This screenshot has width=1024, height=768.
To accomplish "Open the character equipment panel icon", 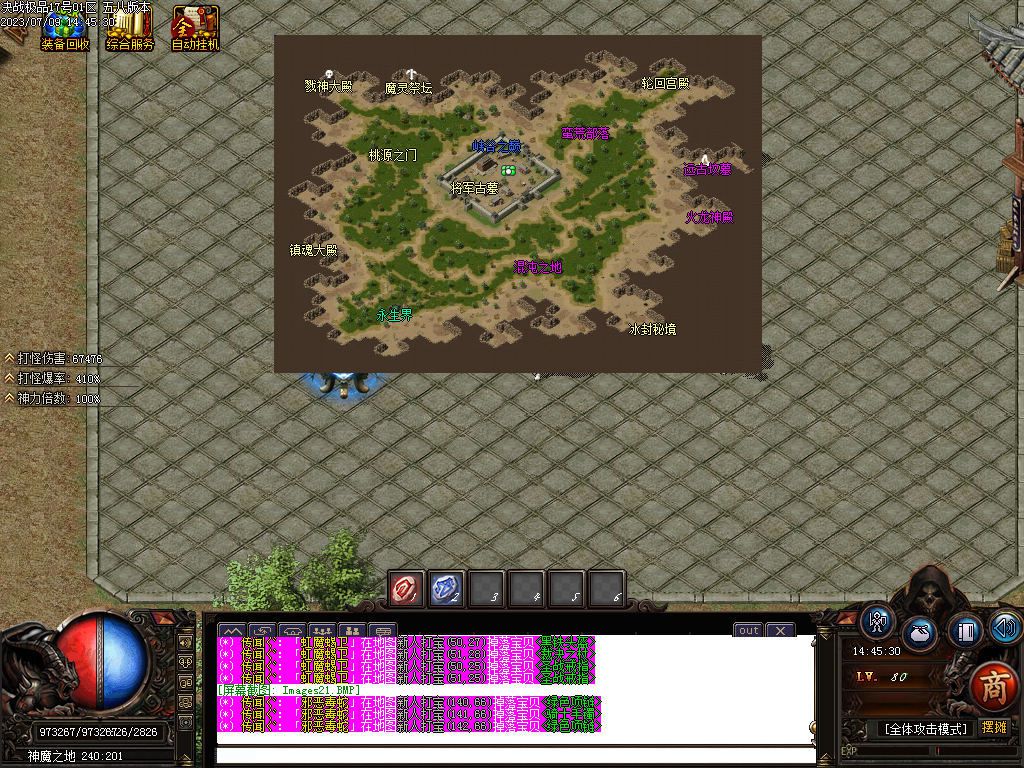I will pos(879,621).
